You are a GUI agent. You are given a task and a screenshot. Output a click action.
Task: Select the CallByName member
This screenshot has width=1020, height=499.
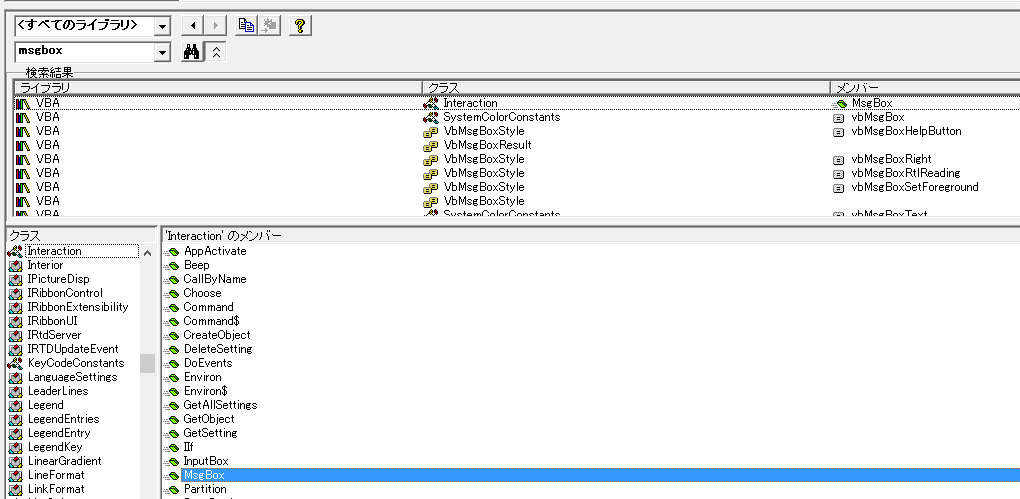[x=215, y=279]
